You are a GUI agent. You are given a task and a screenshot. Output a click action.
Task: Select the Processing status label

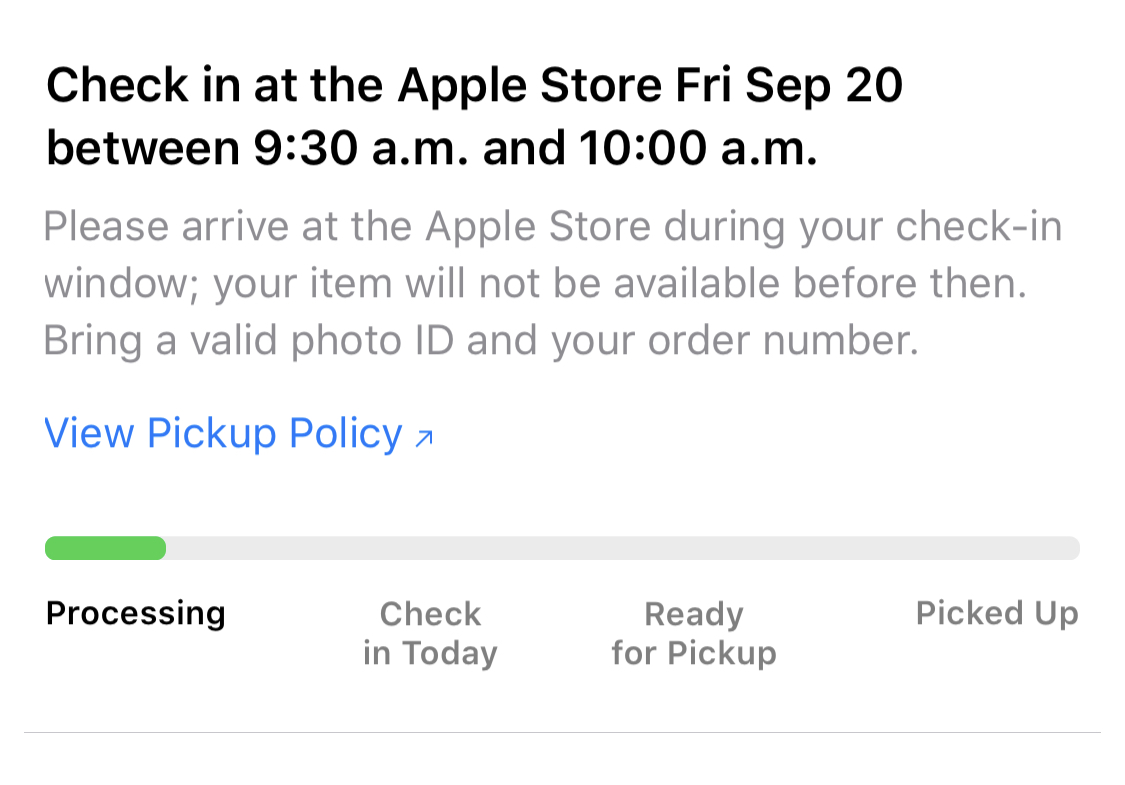point(136,613)
